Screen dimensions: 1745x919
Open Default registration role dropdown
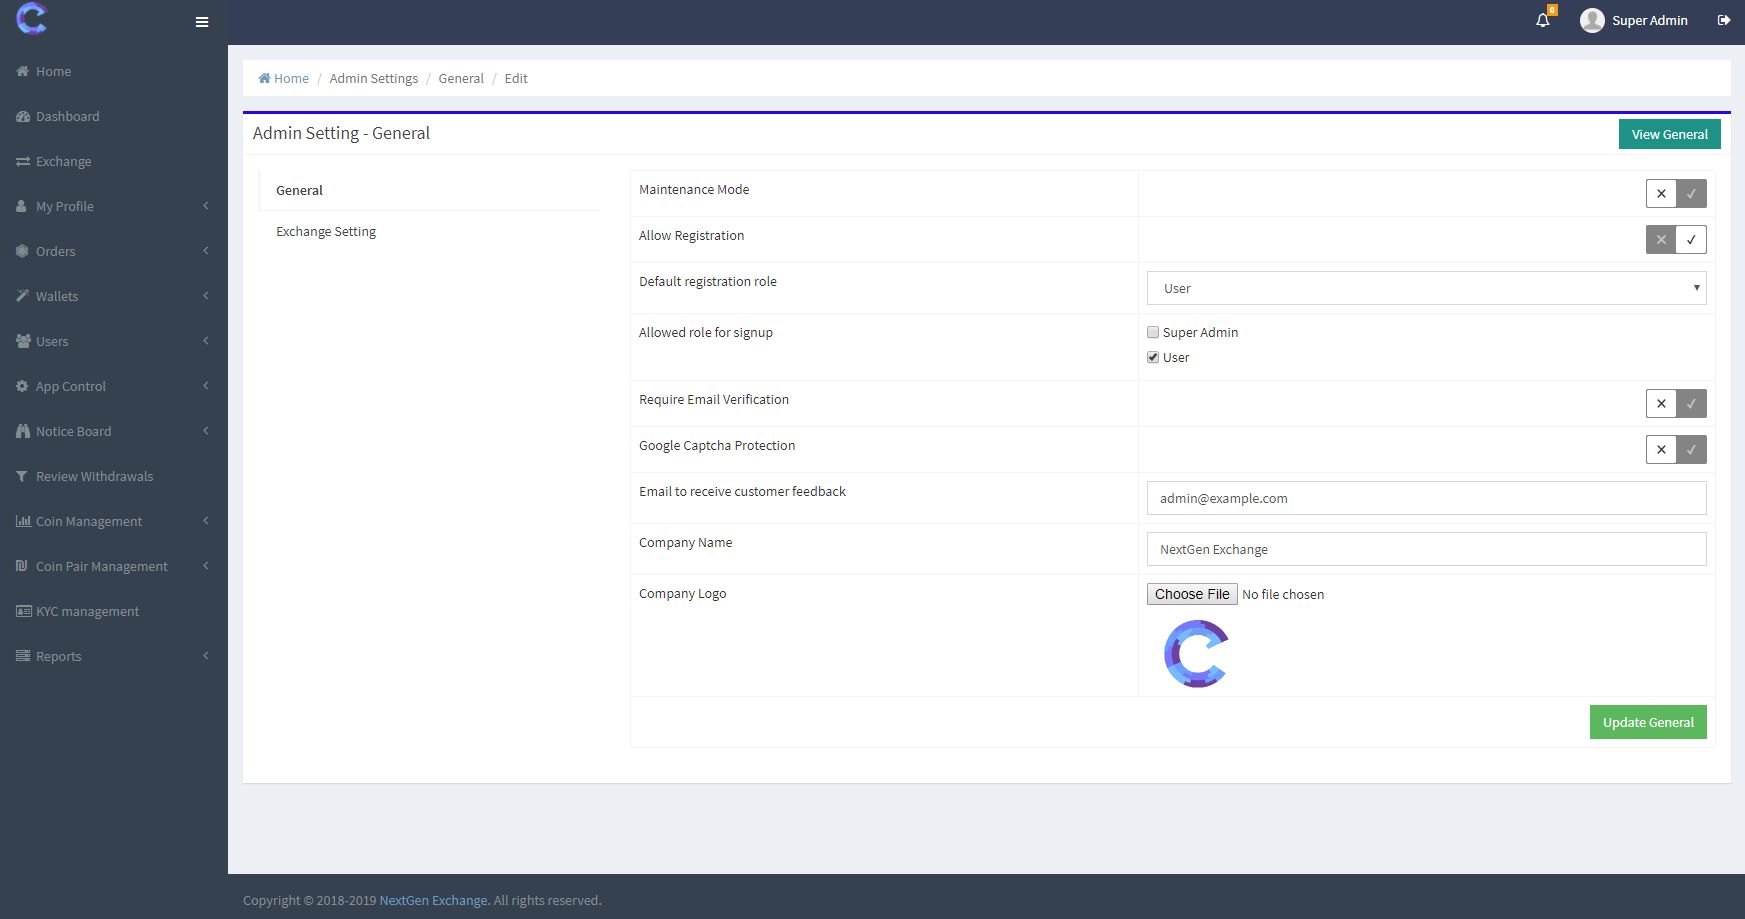1426,289
